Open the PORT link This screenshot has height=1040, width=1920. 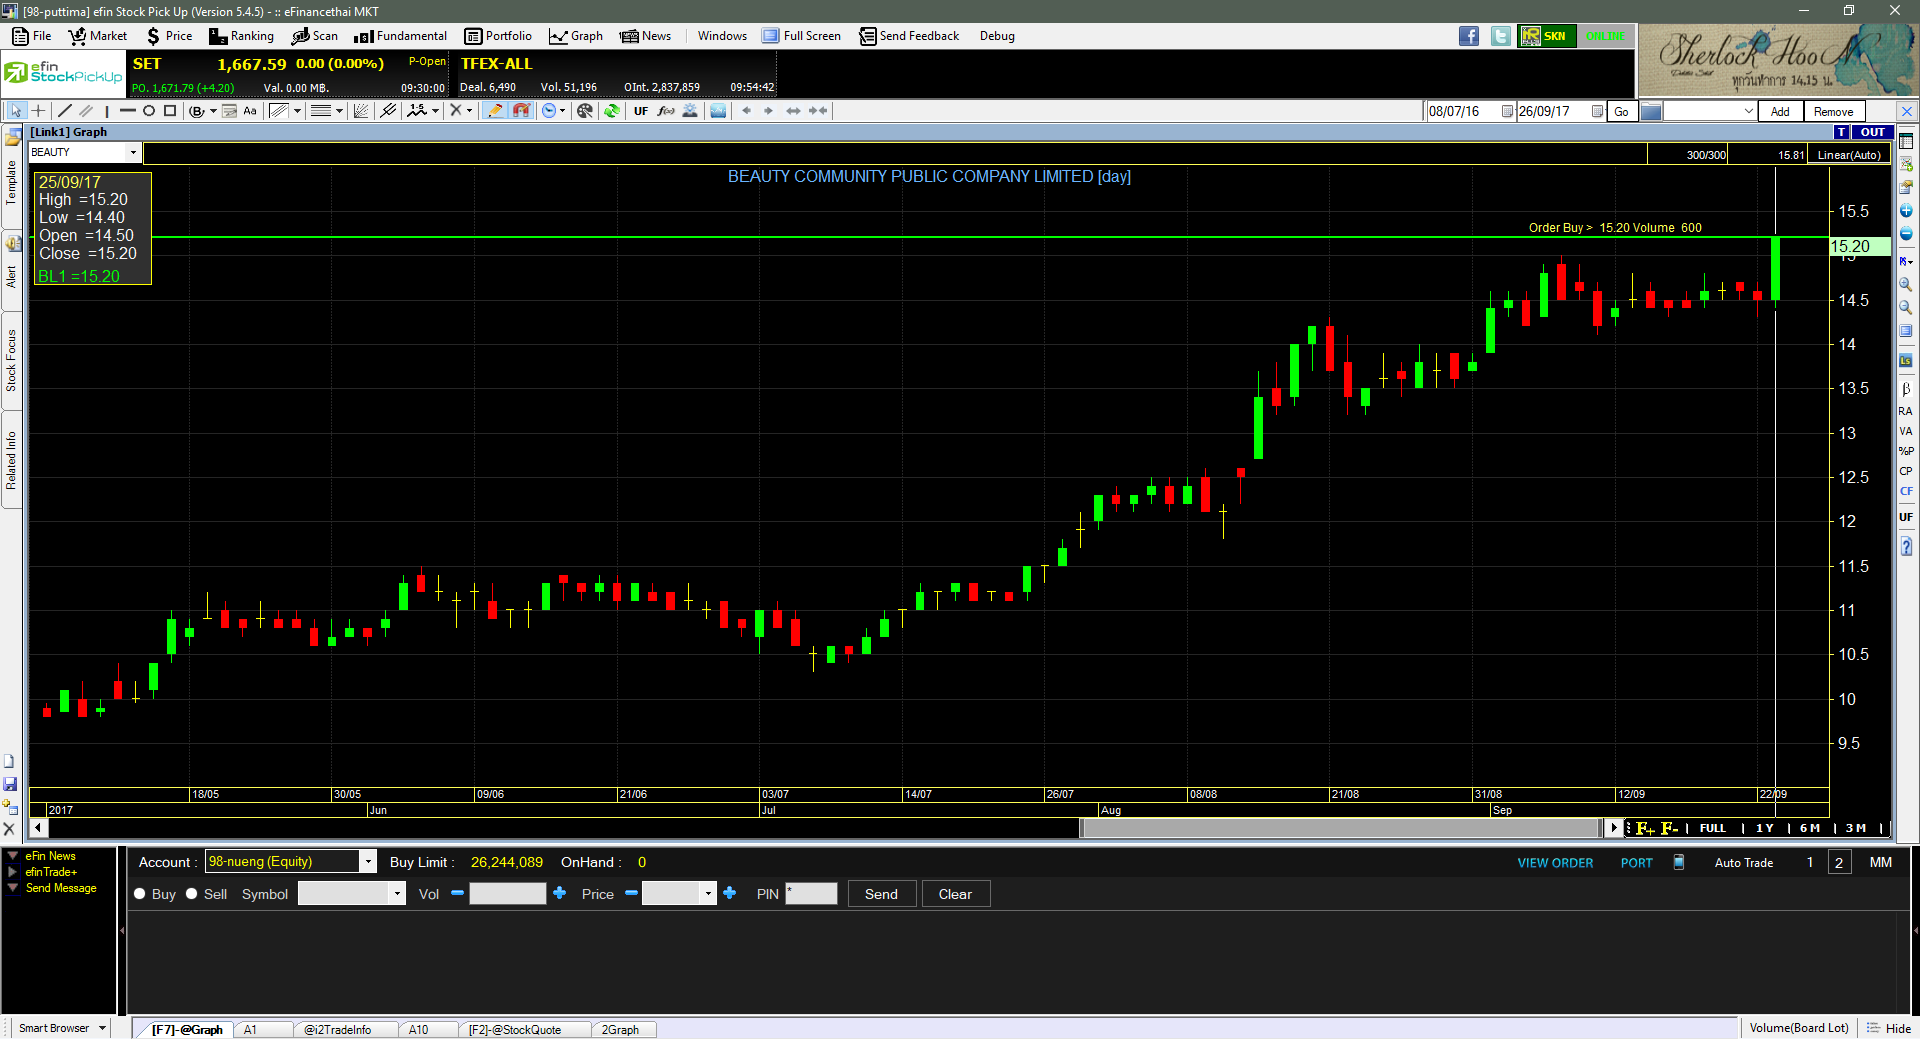[x=1636, y=862]
